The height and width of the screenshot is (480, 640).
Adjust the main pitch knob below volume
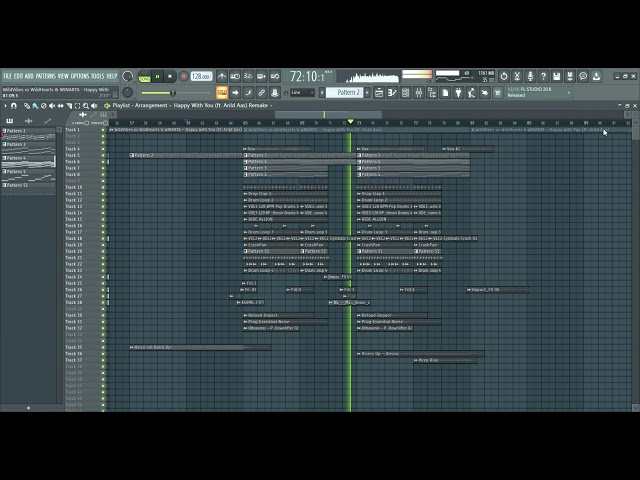pos(127,93)
